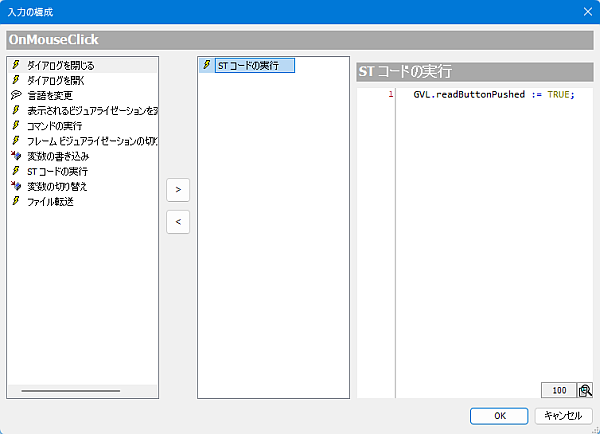Click the icon of the added STコードの実行 entry
600x434 pixels.
(x=207, y=65)
